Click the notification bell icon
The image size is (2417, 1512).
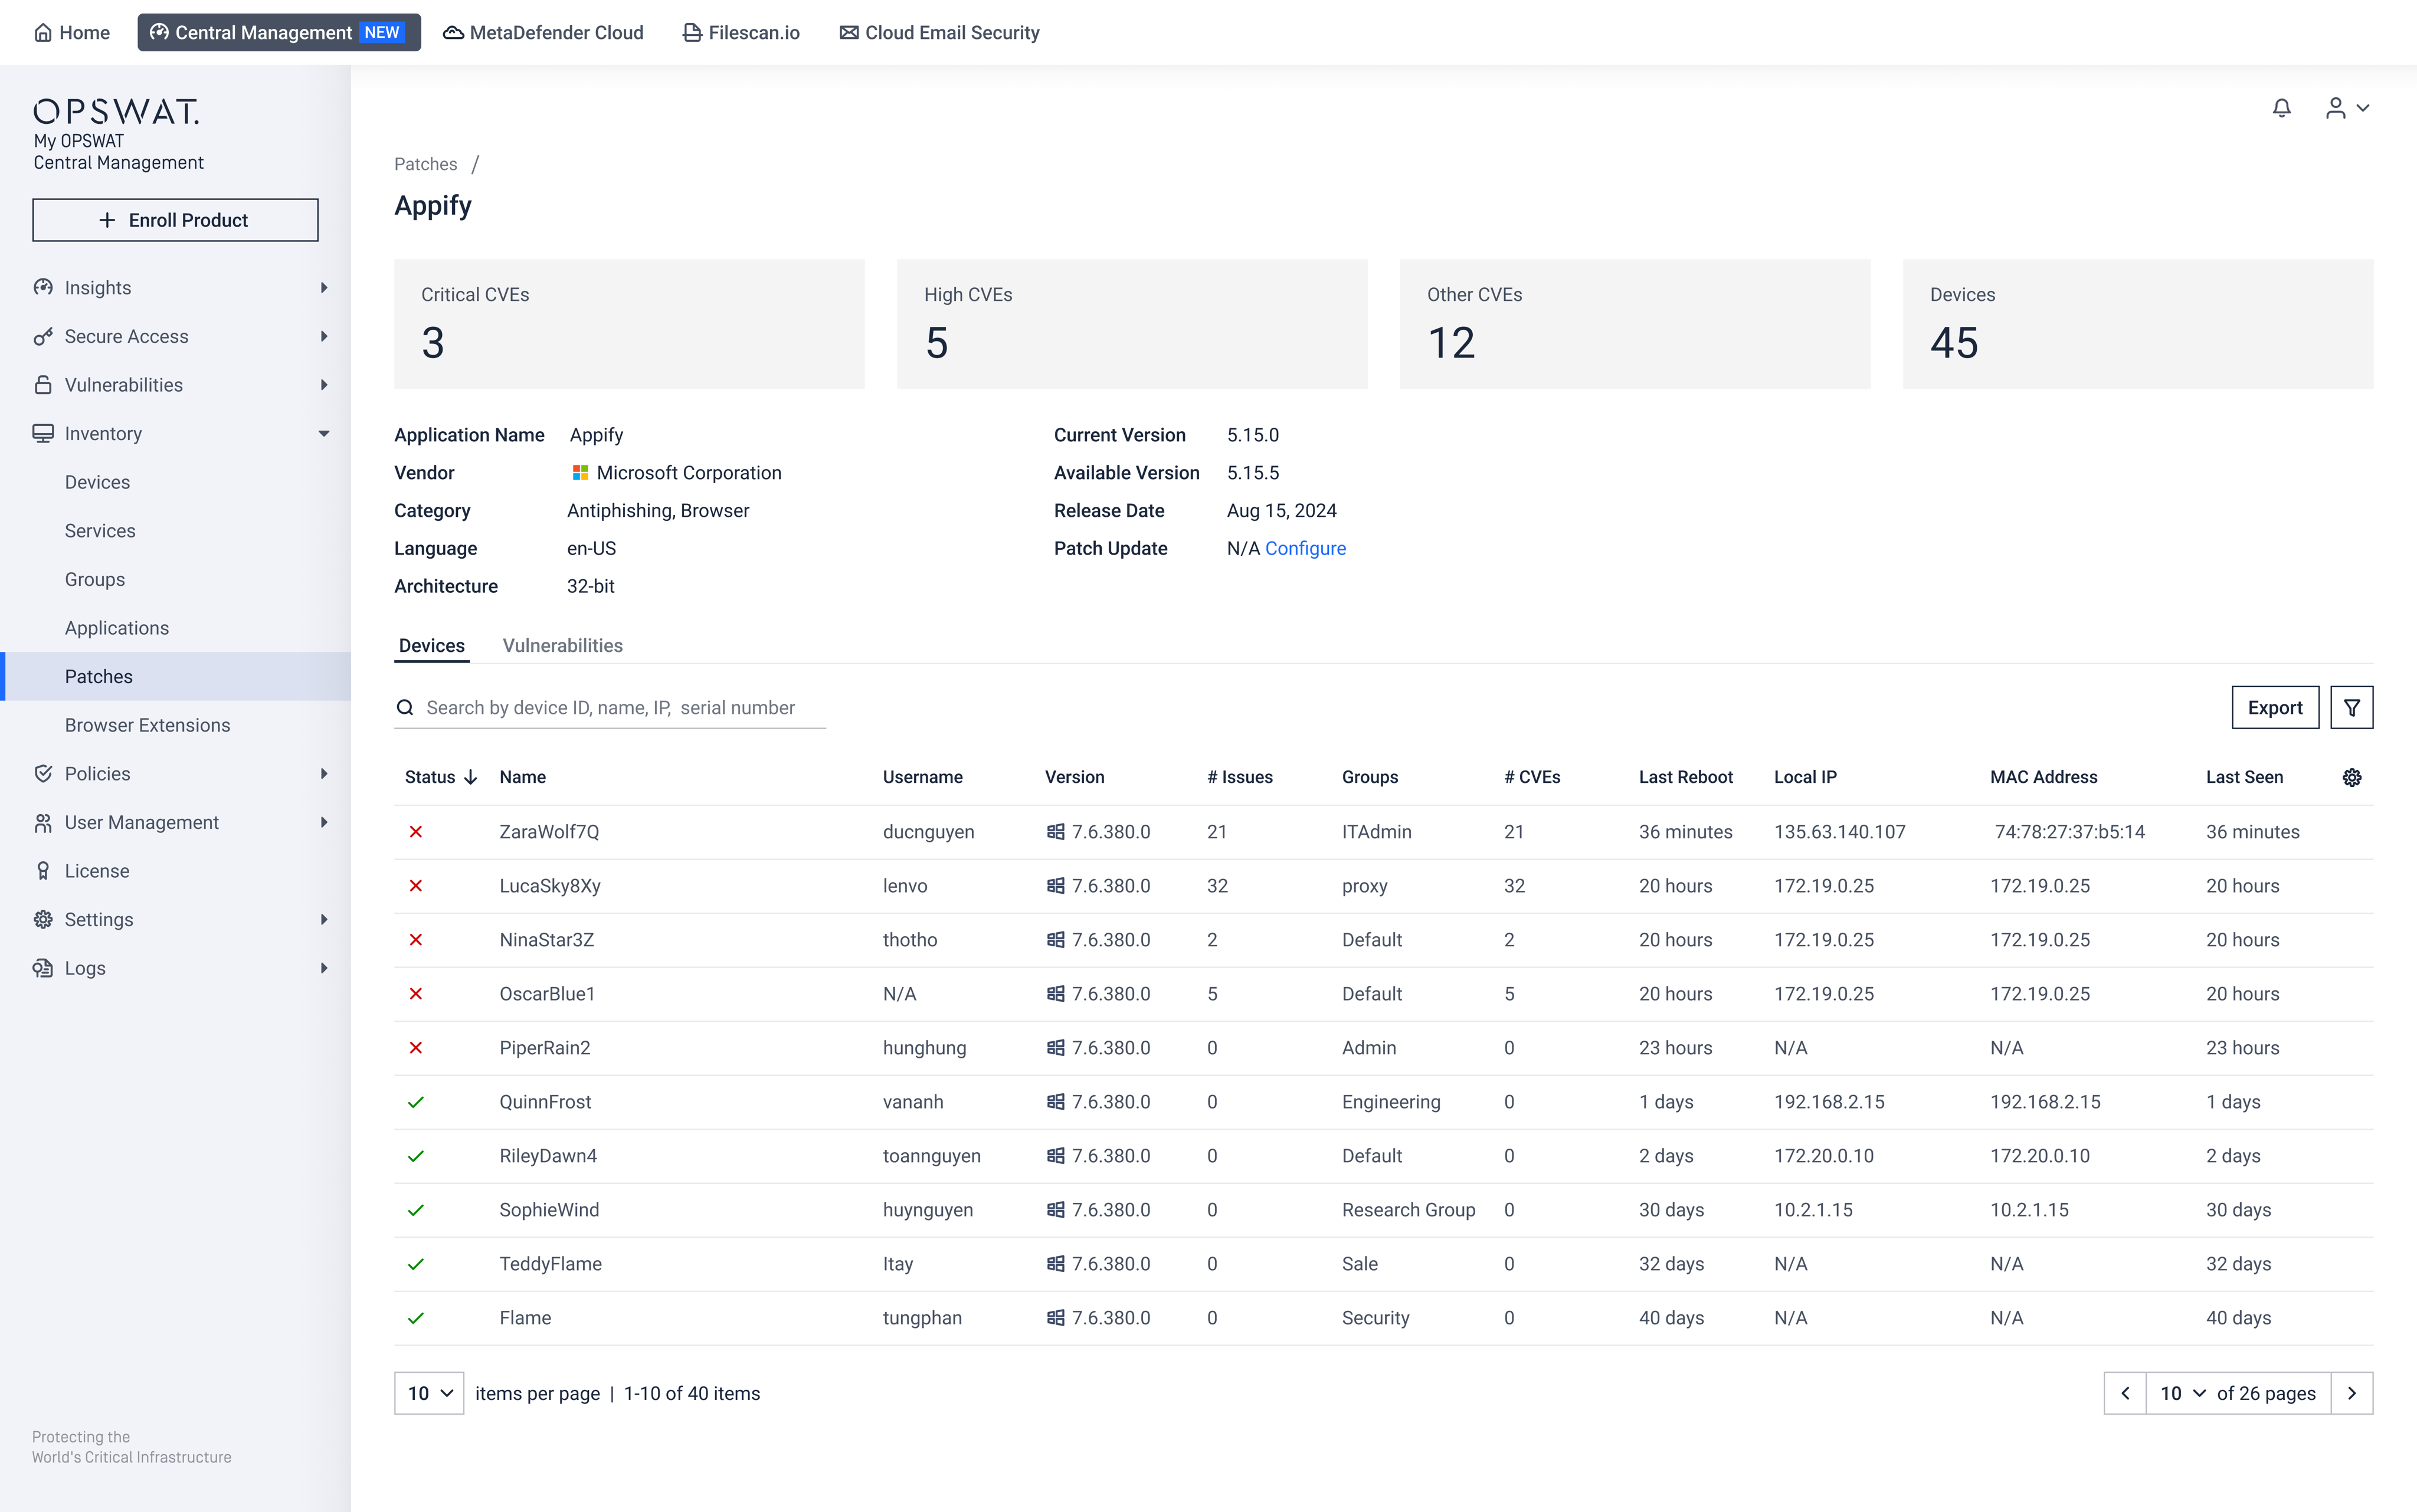click(2281, 108)
